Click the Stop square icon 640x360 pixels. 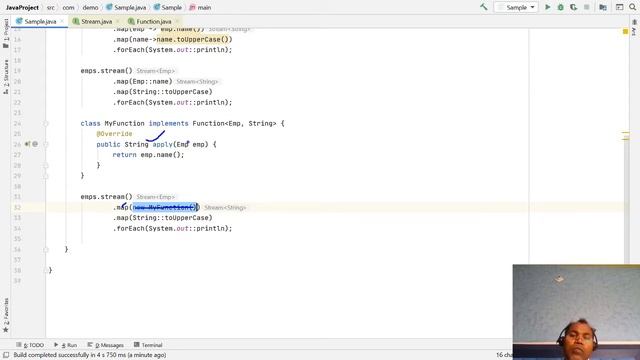(x=587, y=7)
